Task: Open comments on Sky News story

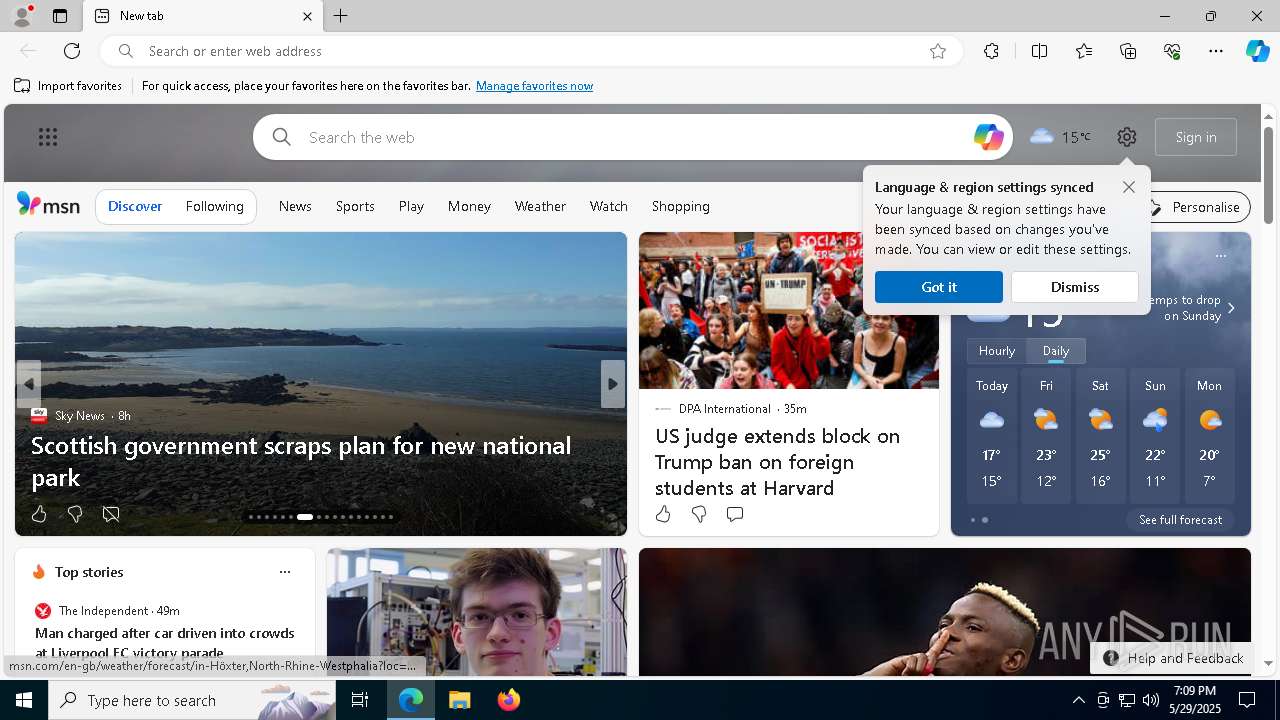Action: tap(111, 514)
